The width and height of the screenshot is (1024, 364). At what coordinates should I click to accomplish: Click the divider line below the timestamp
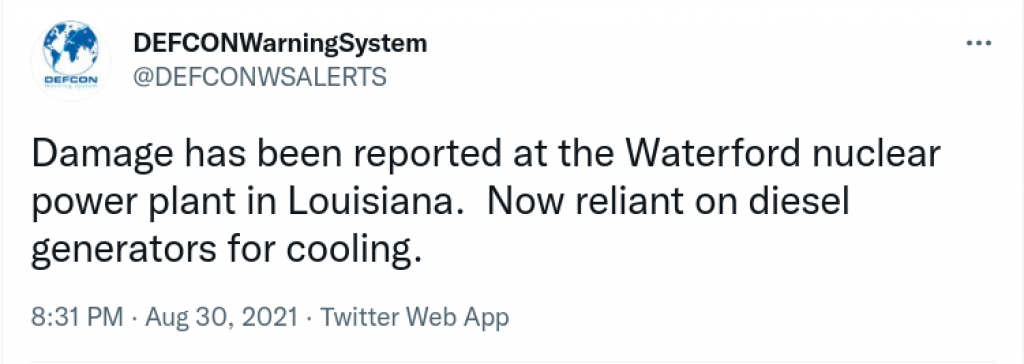(x=512, y=360)
